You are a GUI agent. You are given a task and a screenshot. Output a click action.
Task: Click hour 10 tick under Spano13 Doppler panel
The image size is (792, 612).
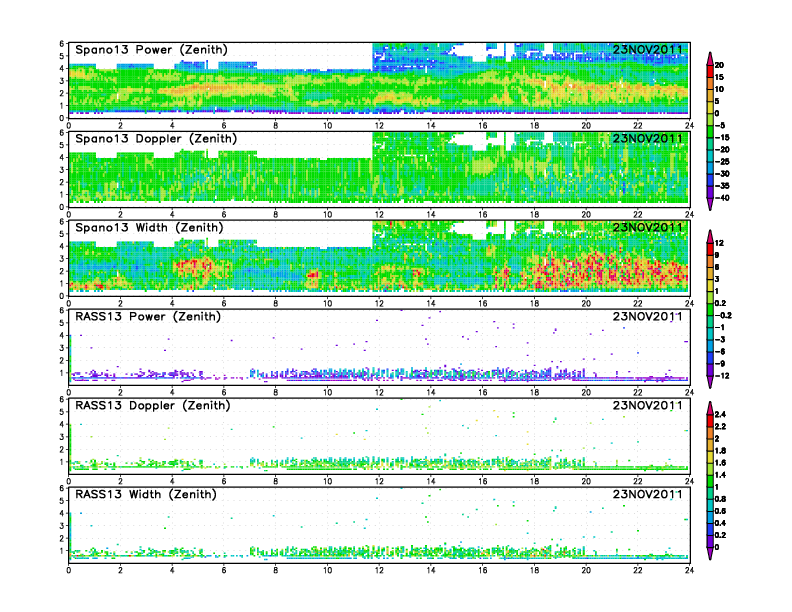pyautogui.click(x=327, y=214)
